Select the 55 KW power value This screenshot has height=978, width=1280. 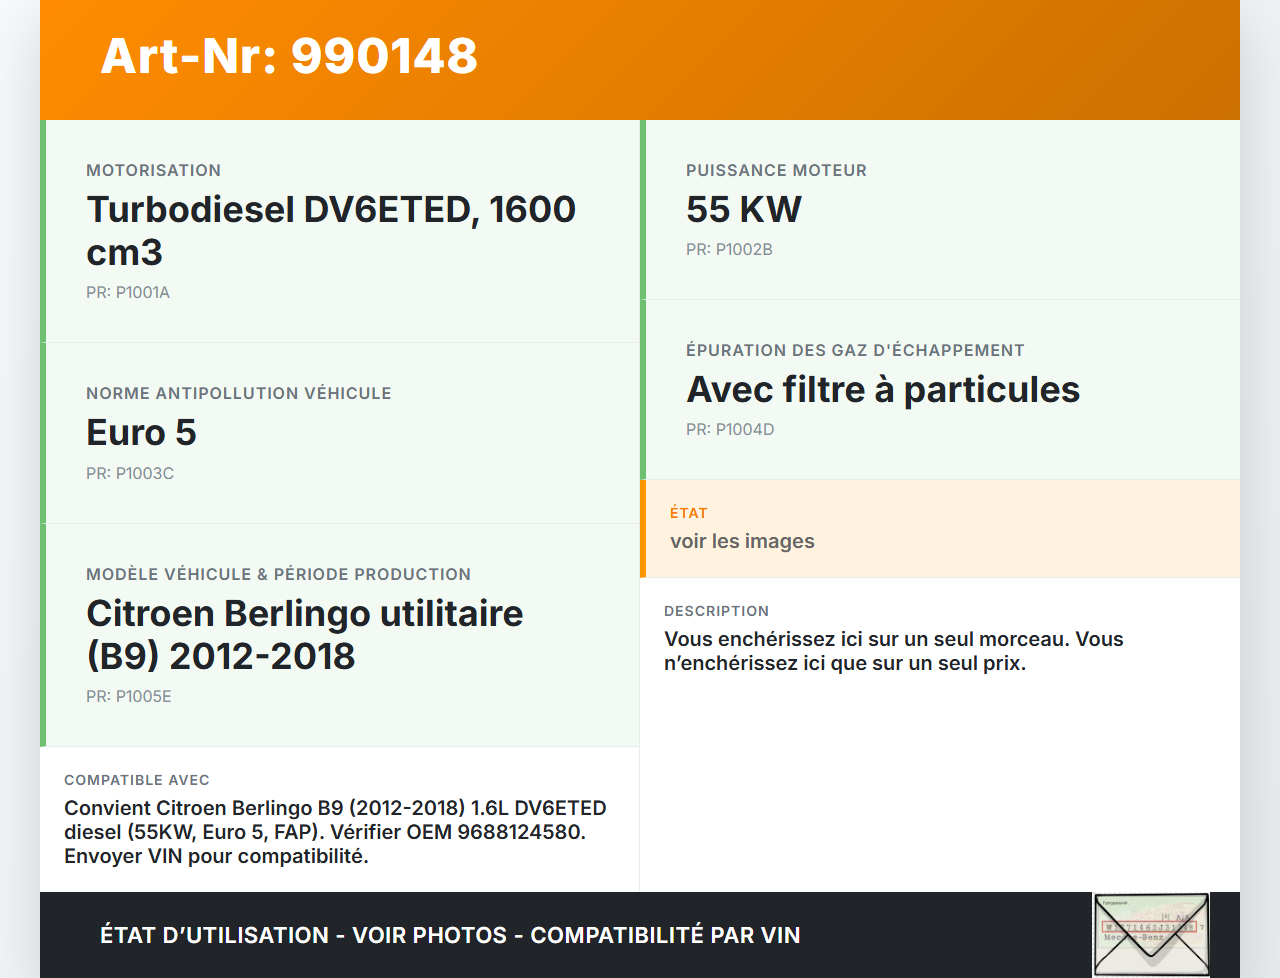(x=743, y=209)
